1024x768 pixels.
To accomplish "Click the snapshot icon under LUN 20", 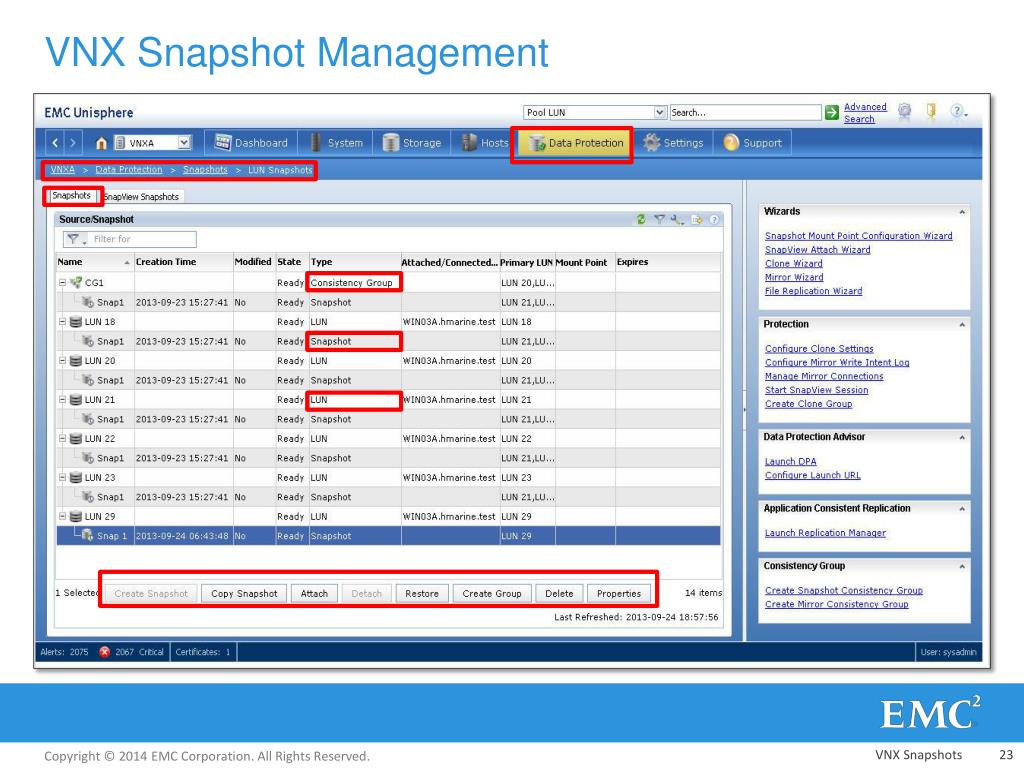I will point(88,380).
